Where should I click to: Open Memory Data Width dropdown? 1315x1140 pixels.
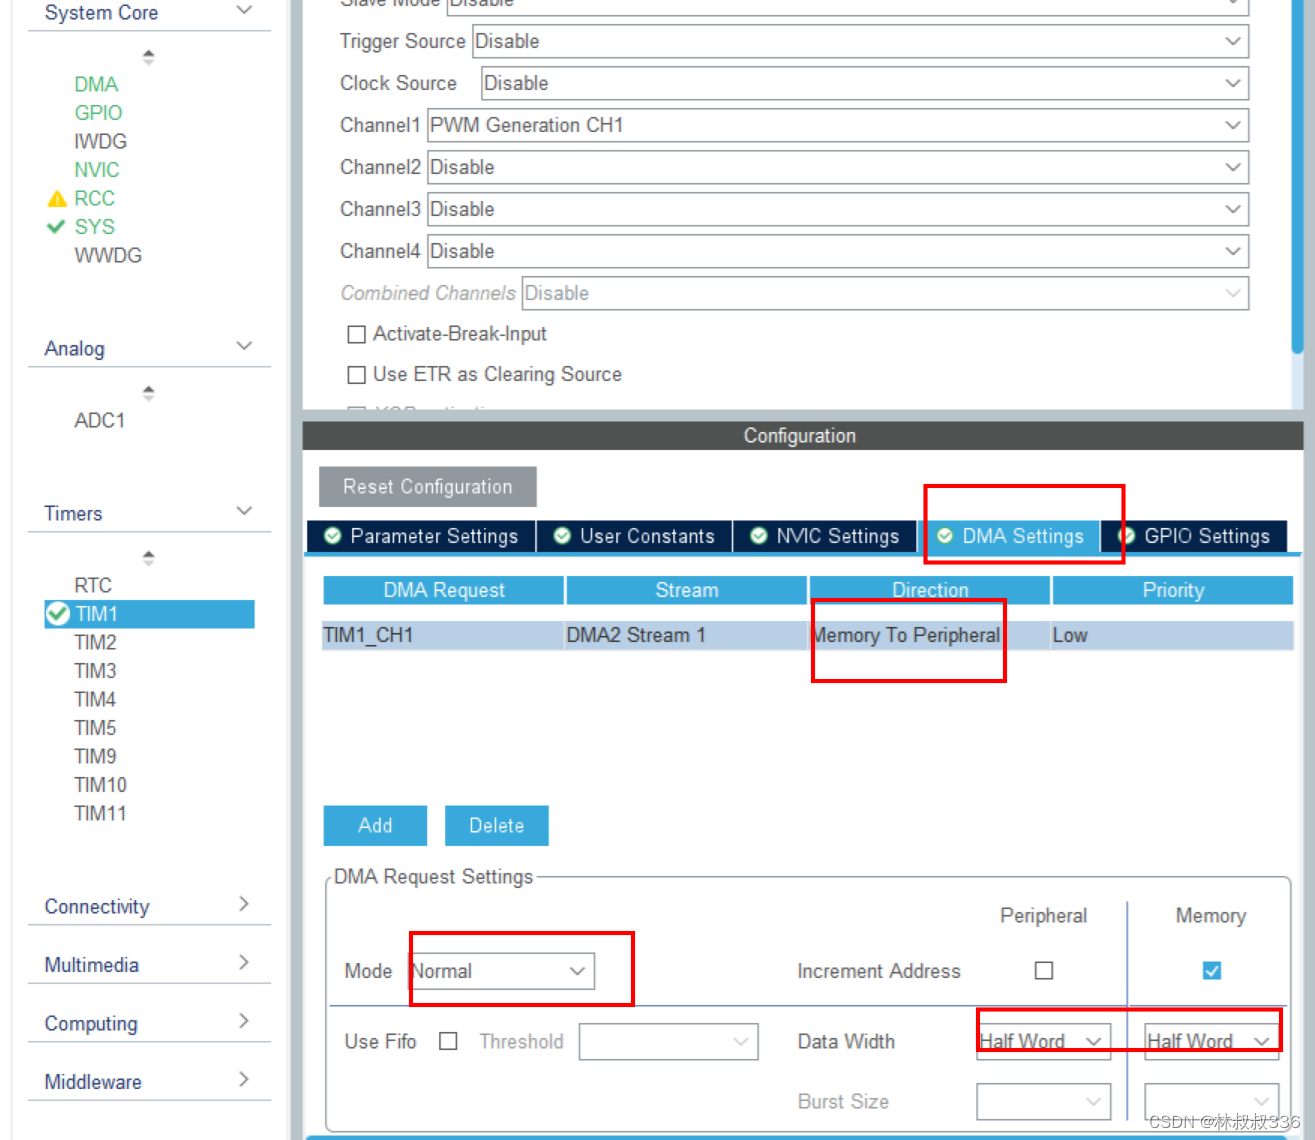tap(1211, 1041)
